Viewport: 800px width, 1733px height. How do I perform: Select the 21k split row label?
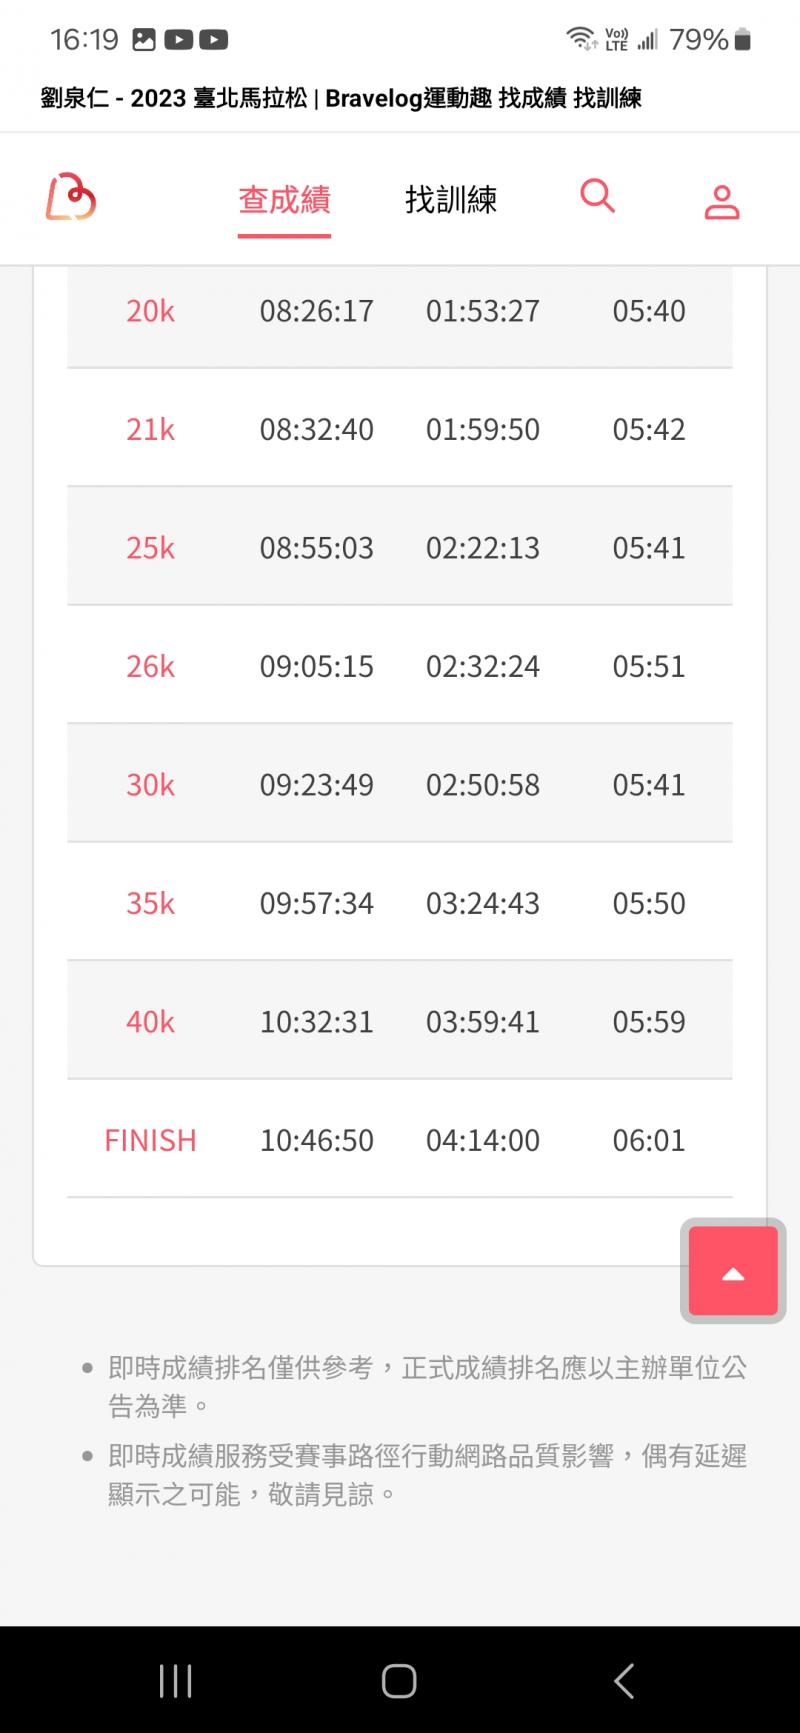(x=150, y=430)
